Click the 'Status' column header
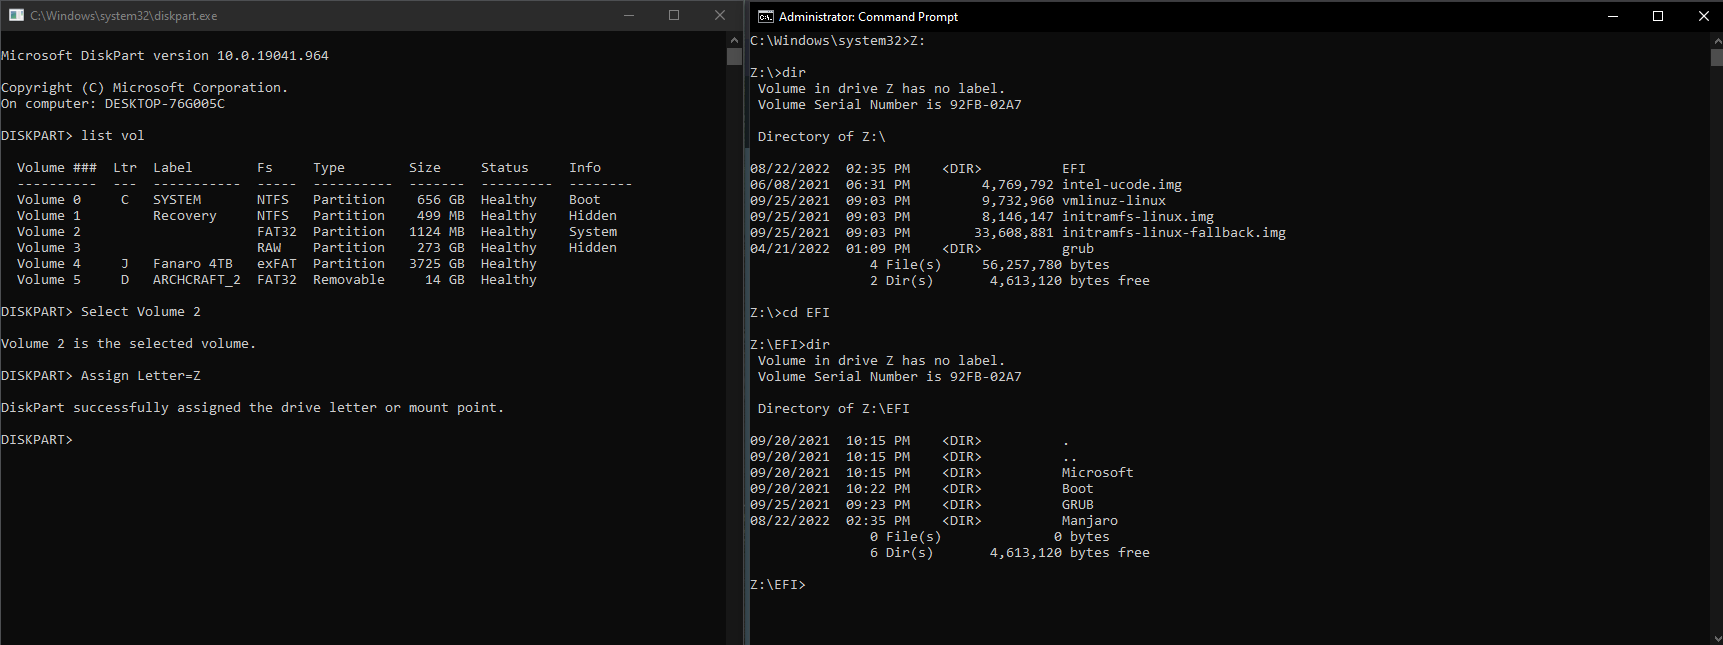The height and width of the screenshot is (645, 1723). 505,168
